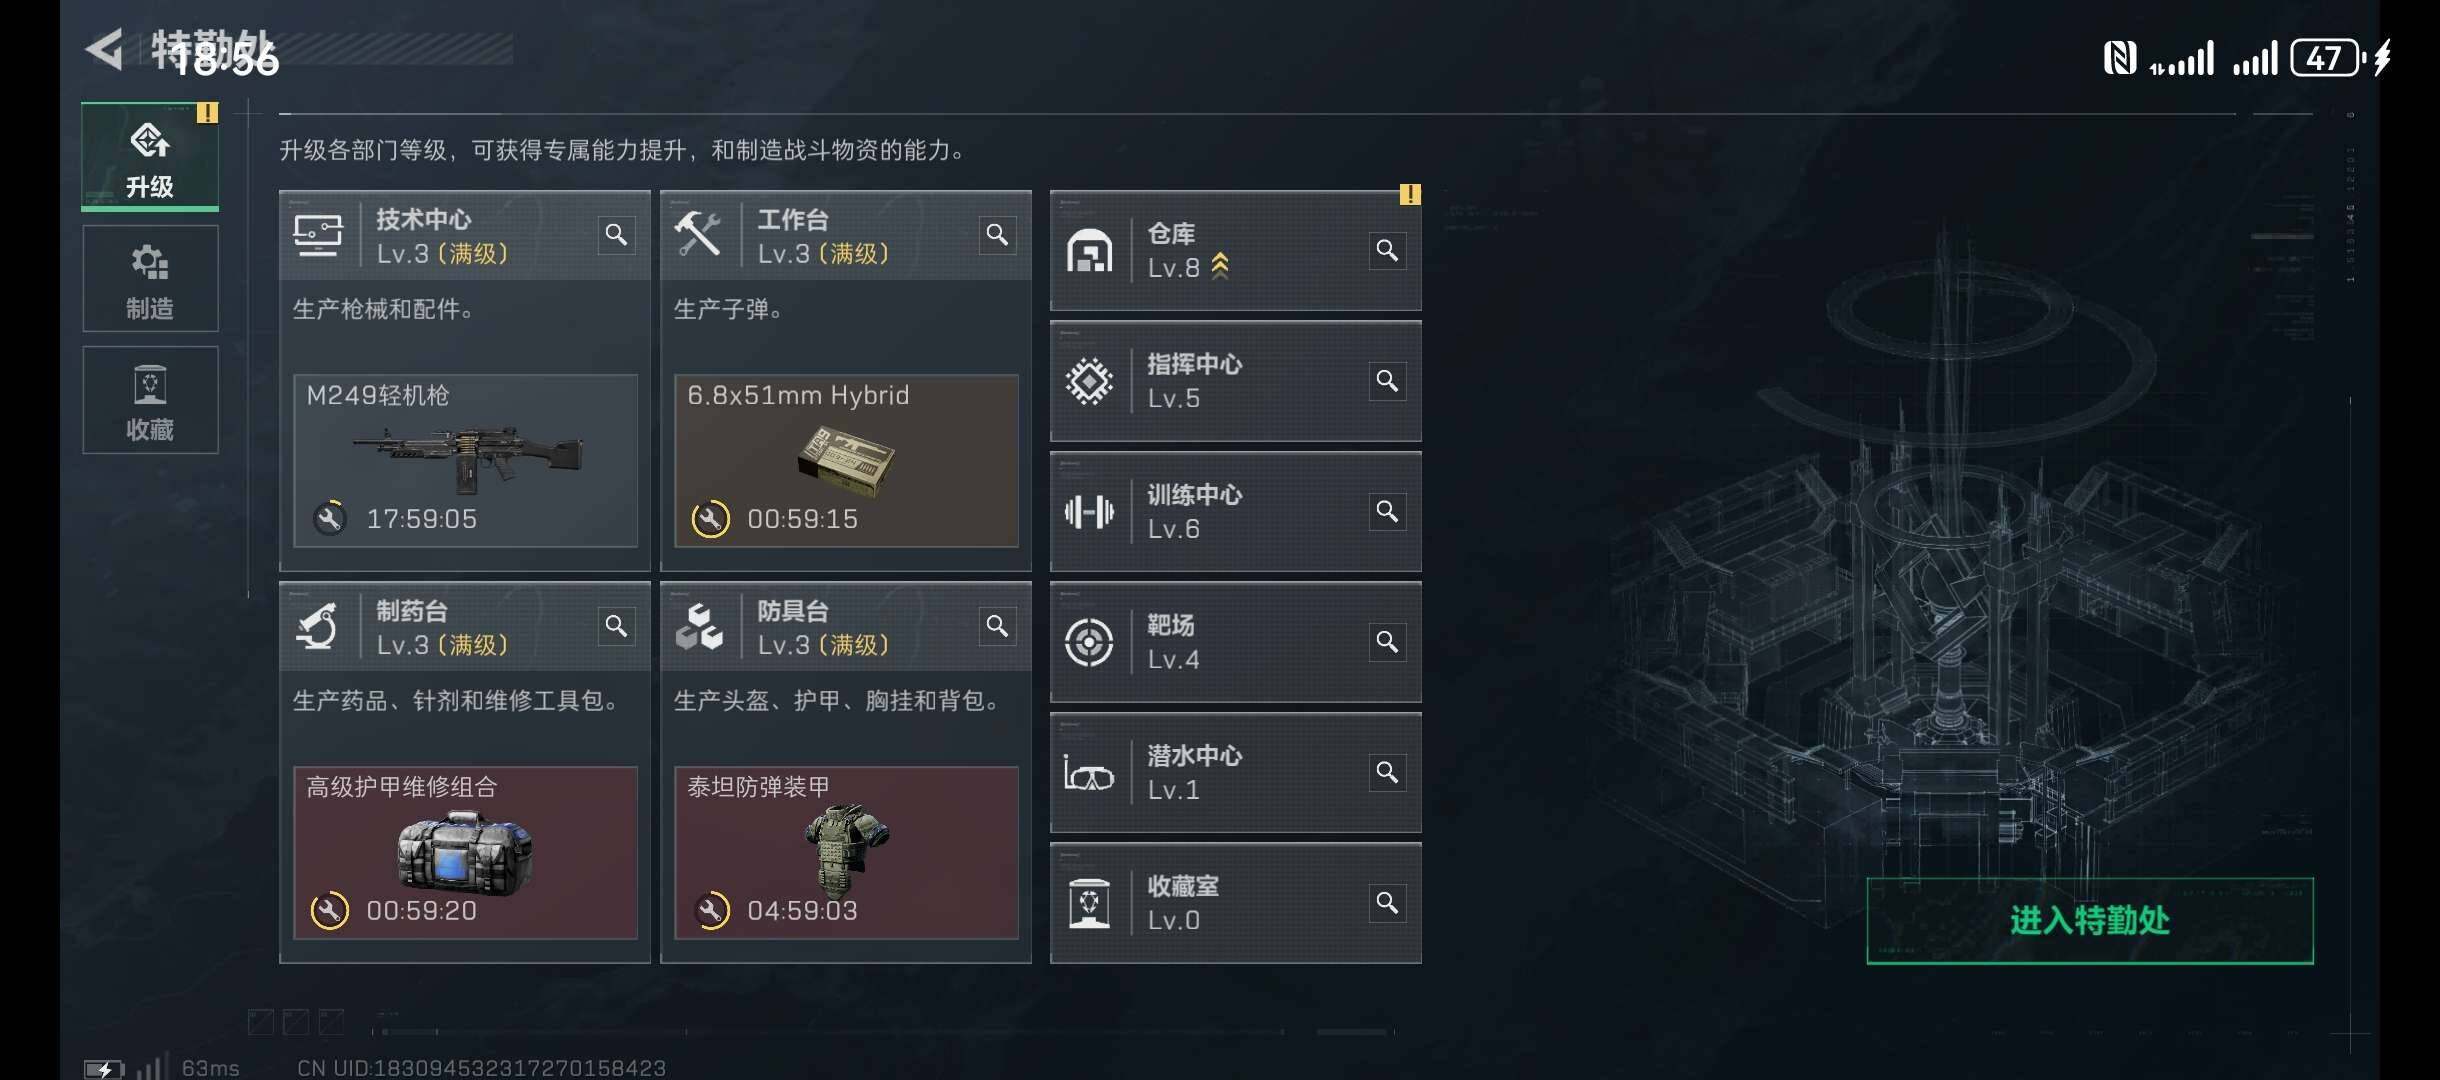Open the magnifier on 制药台 panel

[x=616, y=626]
